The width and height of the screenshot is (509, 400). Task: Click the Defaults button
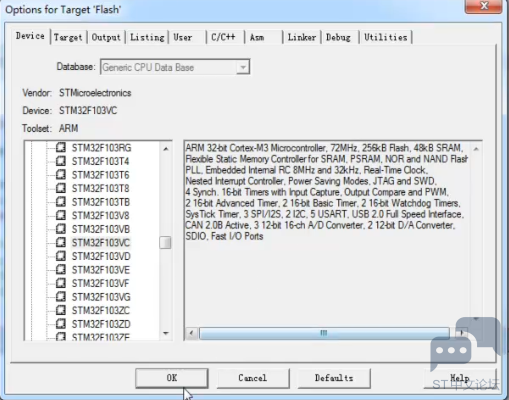click(x=334, y=378)
